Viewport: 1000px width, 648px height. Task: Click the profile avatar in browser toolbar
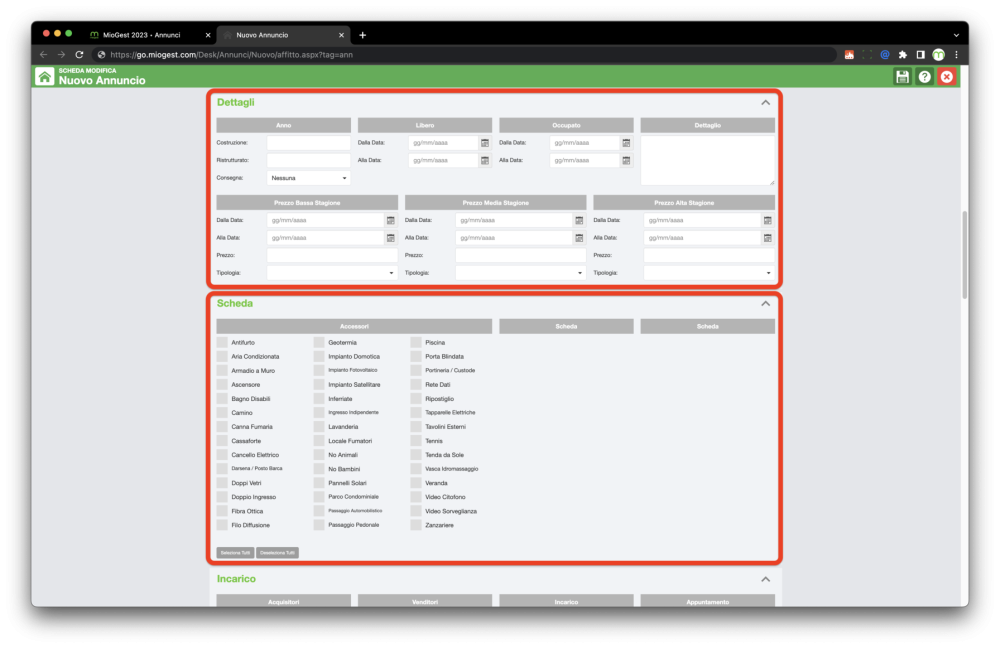point(938,55)
